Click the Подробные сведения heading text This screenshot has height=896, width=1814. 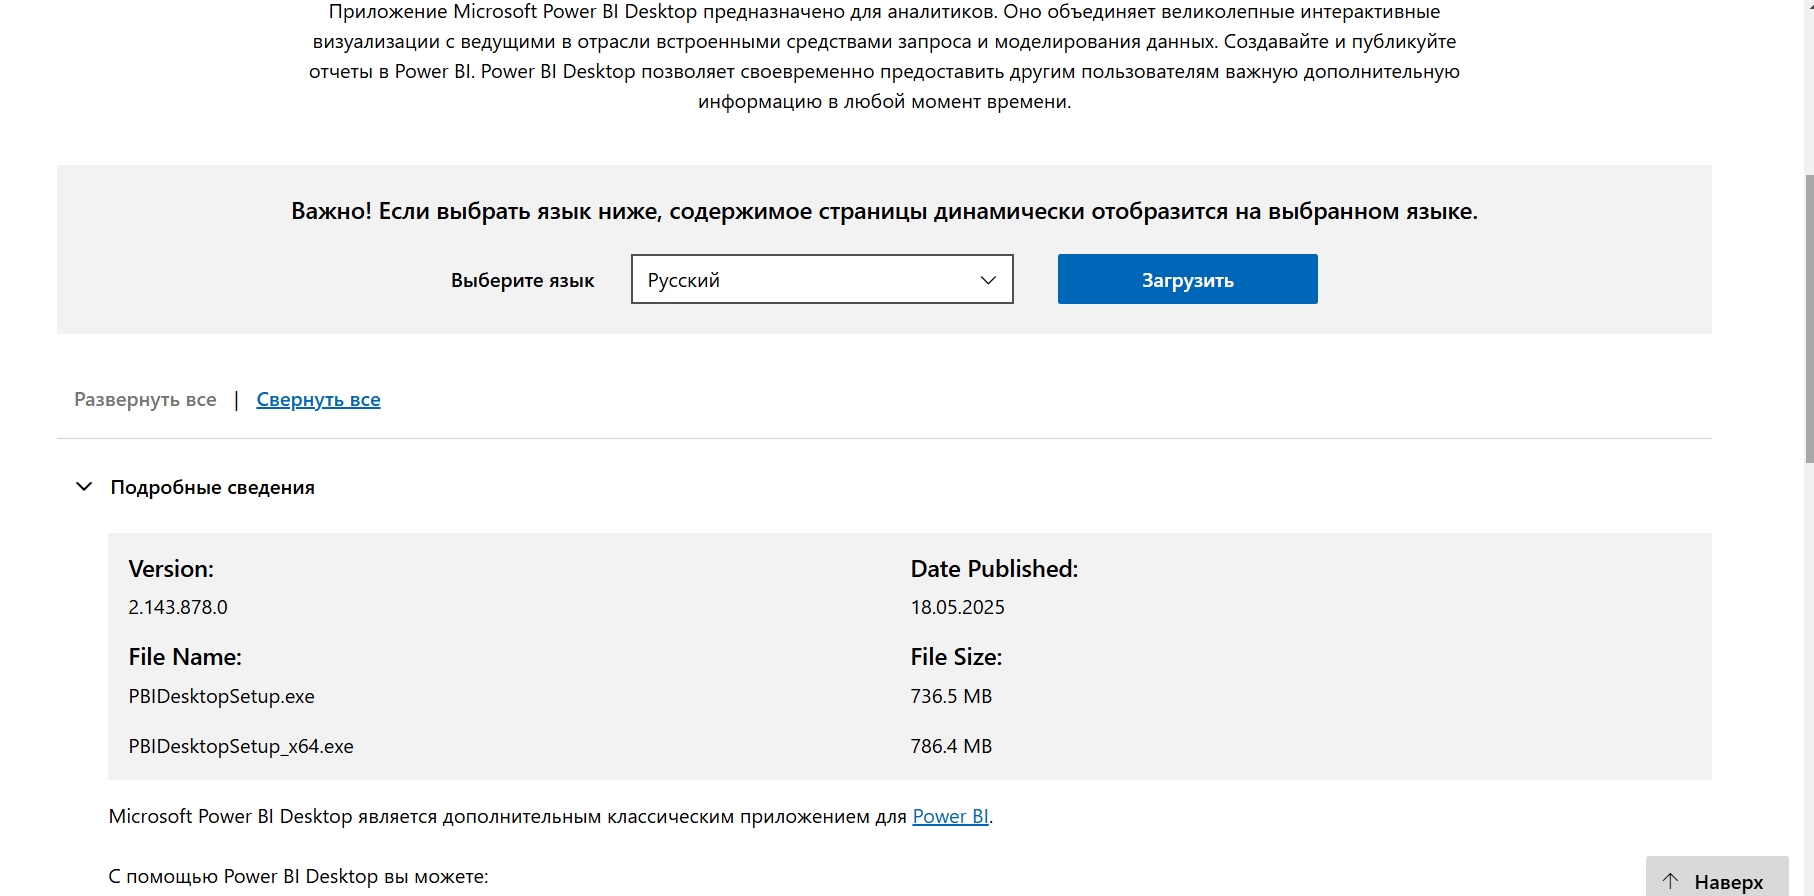point(212,487)
